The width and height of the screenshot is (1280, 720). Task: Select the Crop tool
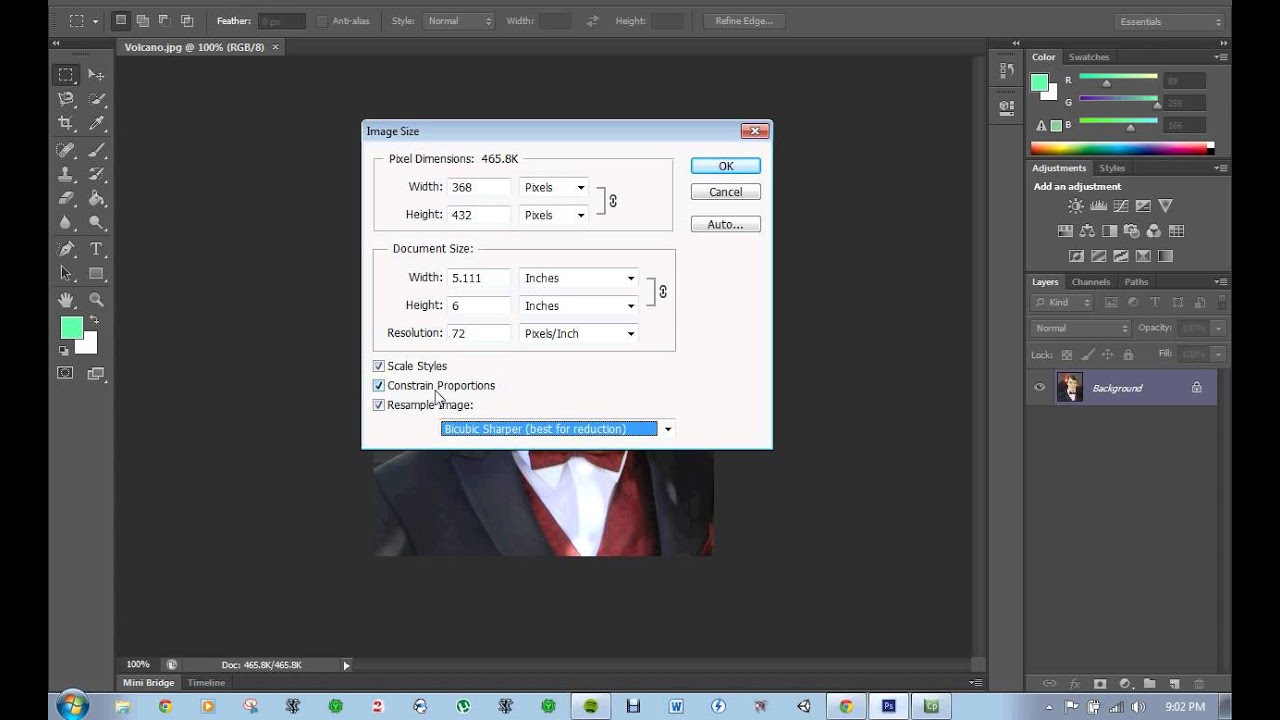pos(66,123)
